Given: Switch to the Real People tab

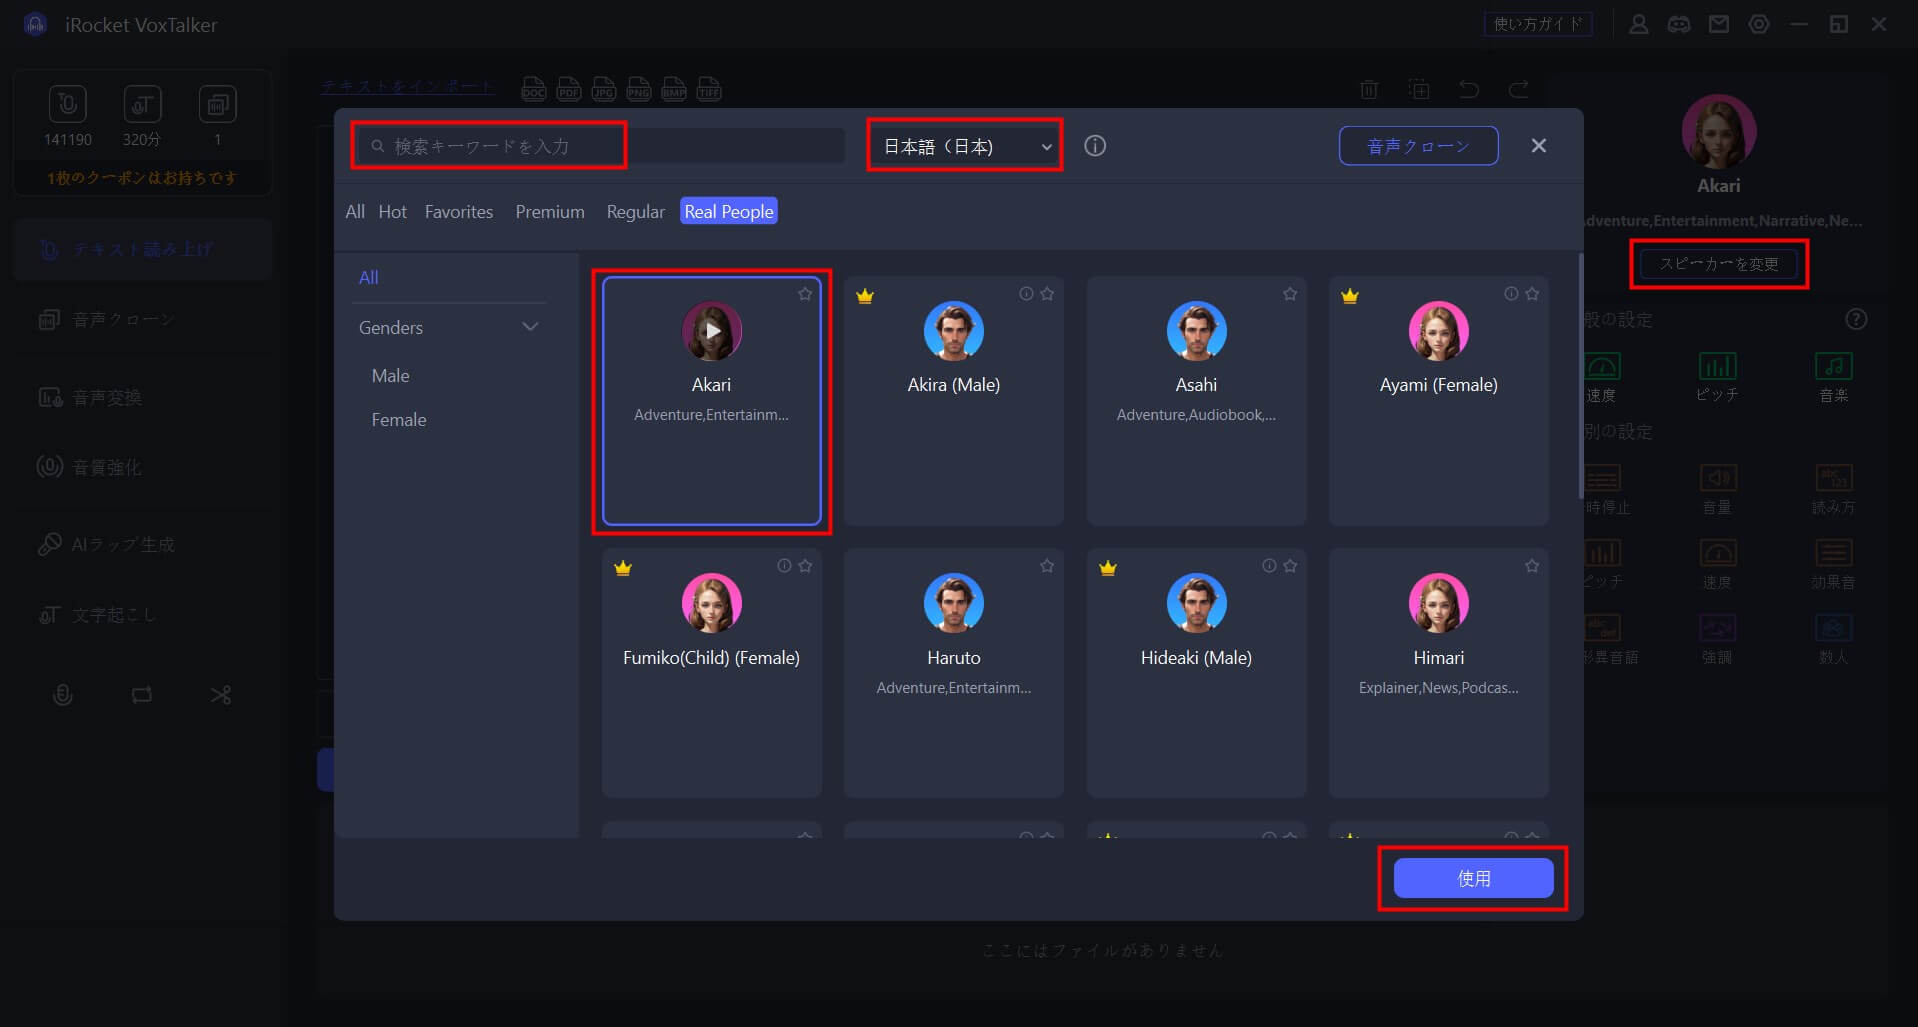Looking at the screenshot, I should (729, 212).
